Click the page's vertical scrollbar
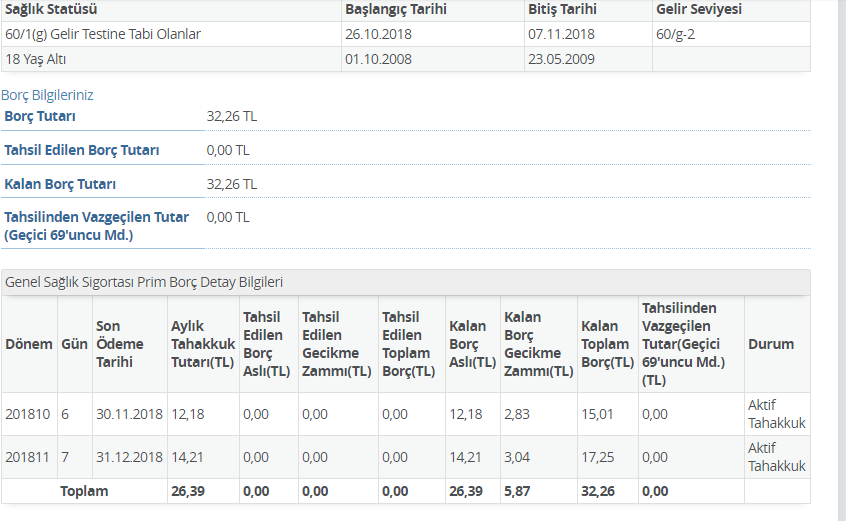846x521 pixels. [x=841, y=260]
